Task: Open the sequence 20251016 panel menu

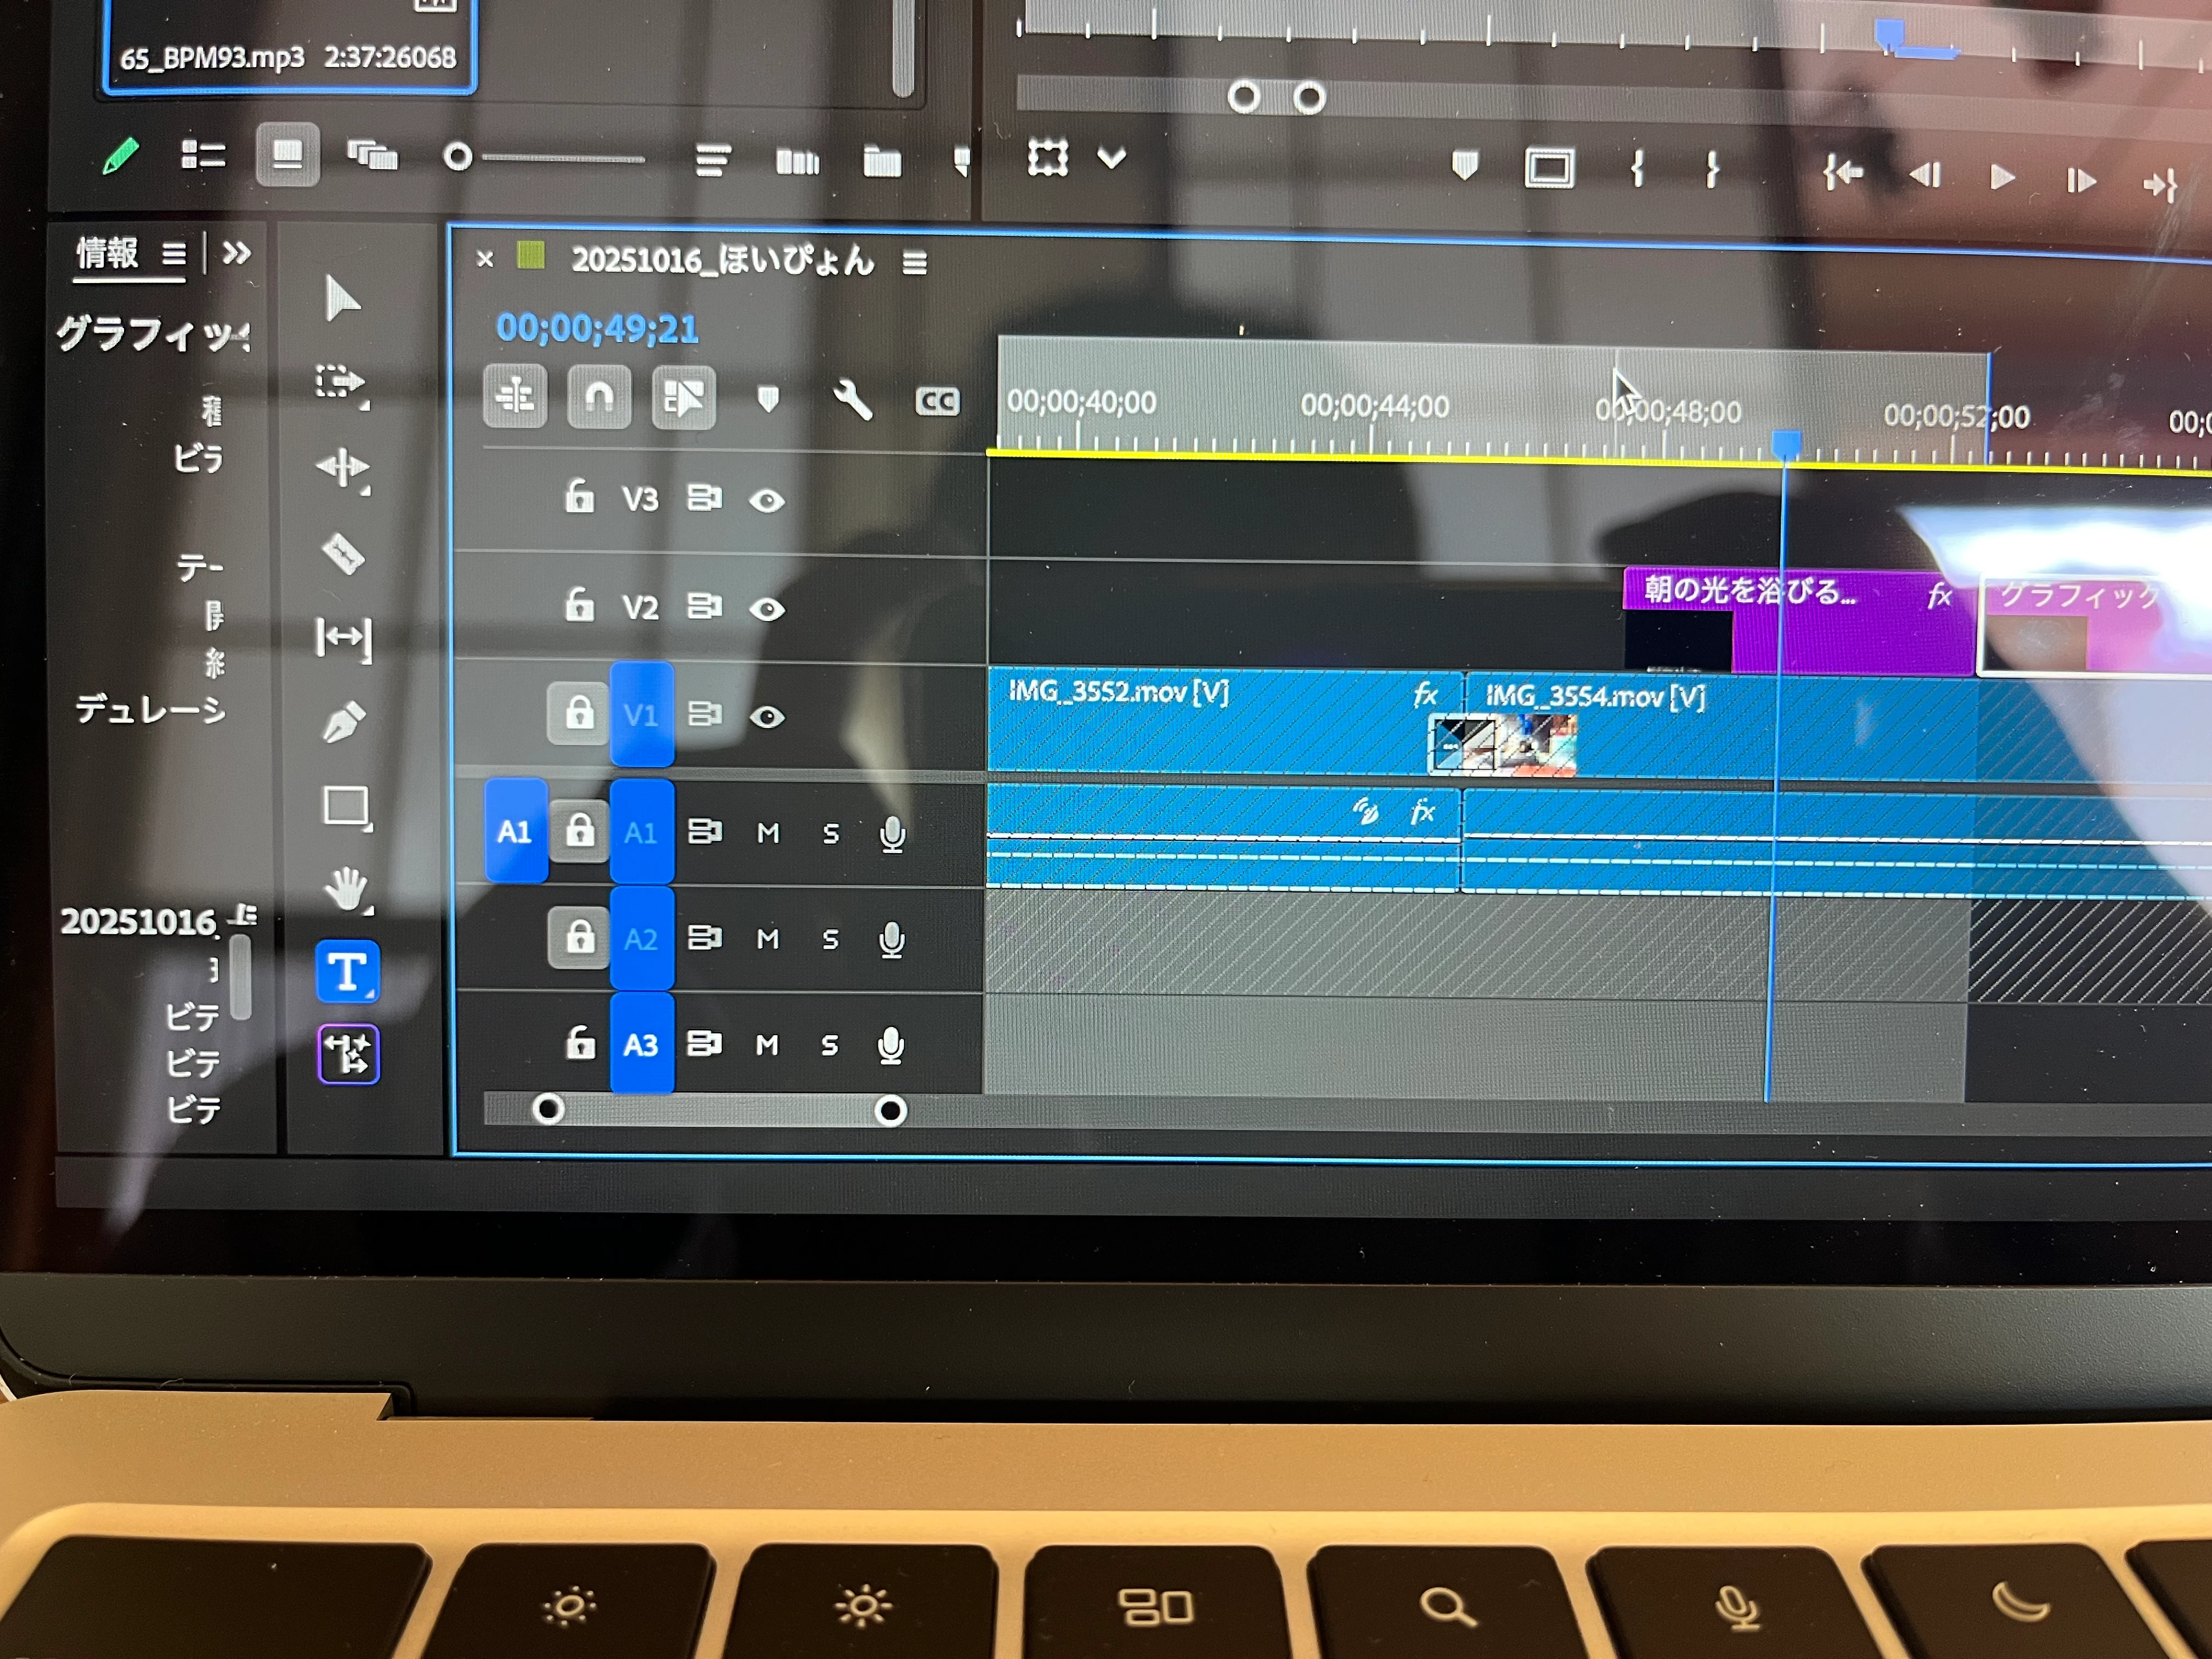Action: [914, 263]
